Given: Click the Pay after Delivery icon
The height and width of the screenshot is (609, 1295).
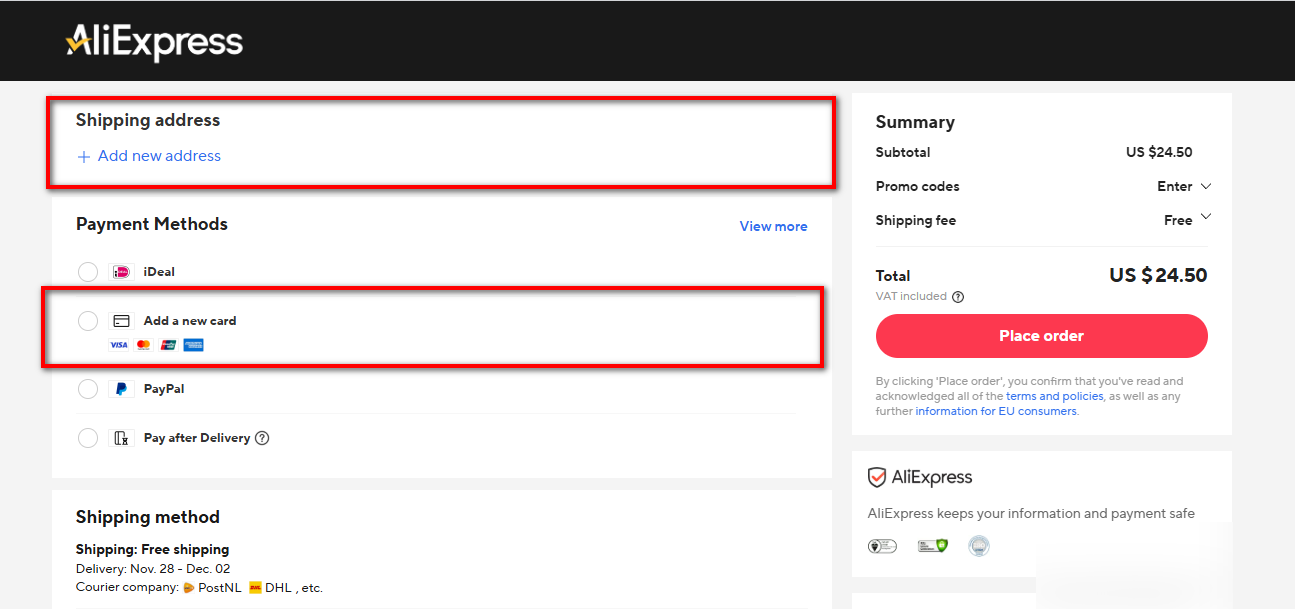Looking at the screenshot, I should click(x=121, y=438).
